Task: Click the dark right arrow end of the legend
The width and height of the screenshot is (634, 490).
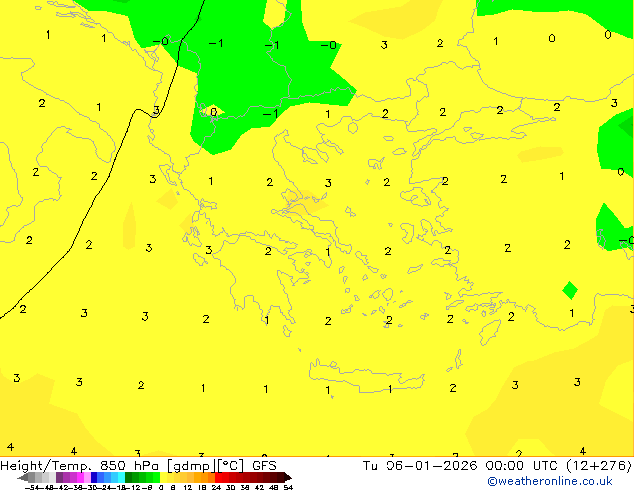Action: coord(288,477)
